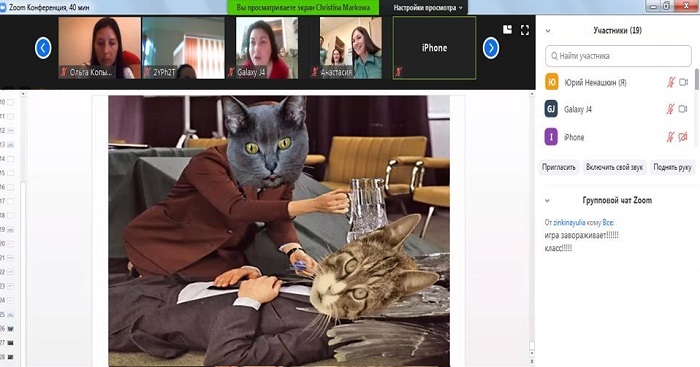Enter full screen mode icon

pos(525,30)
